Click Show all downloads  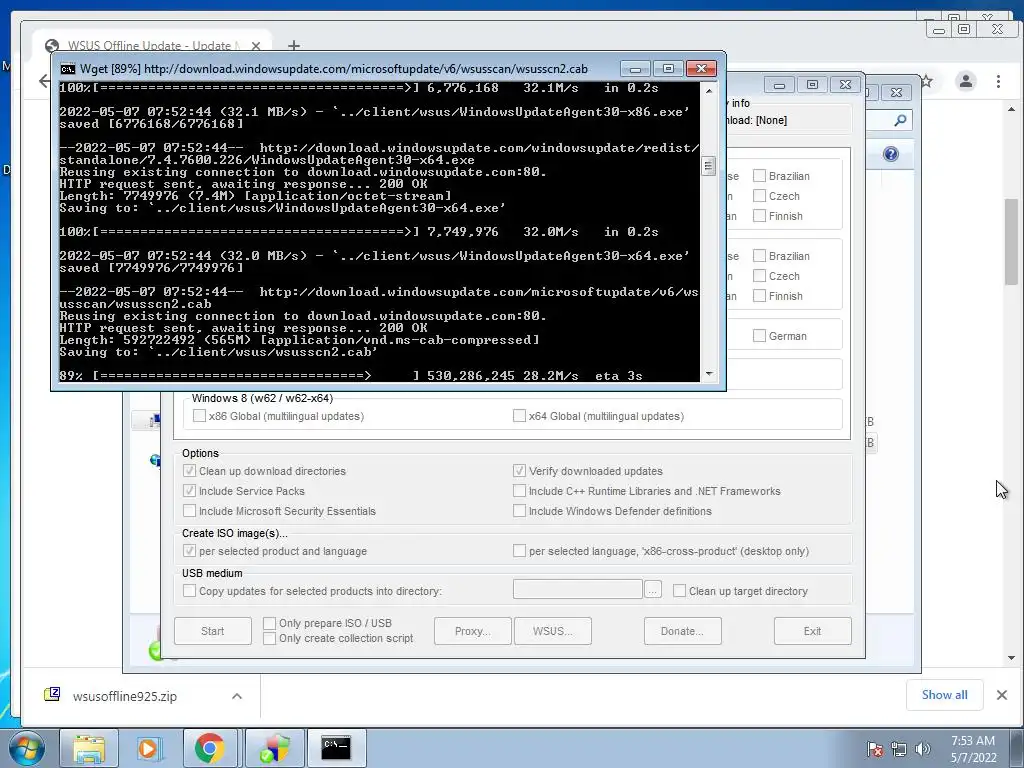click(x=944, y=695)
